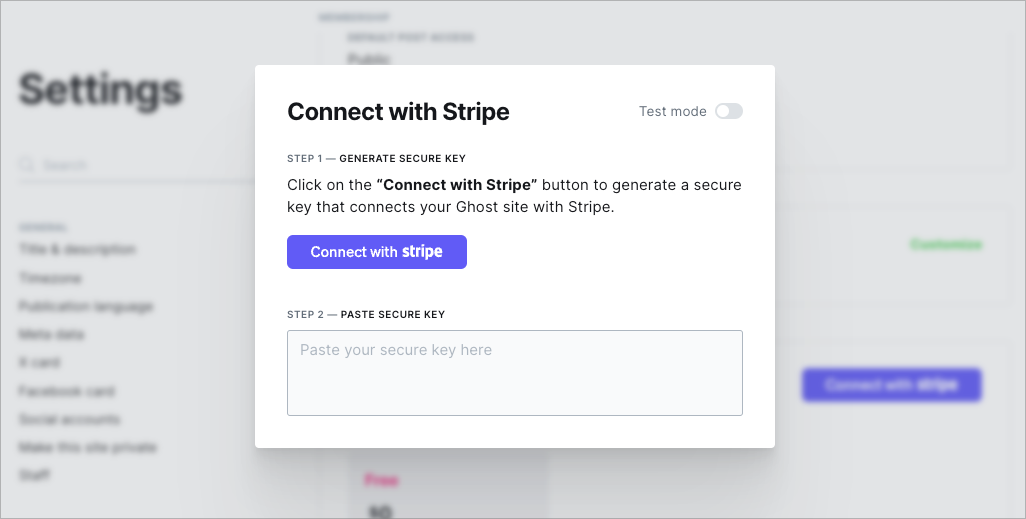Open Publication language settings item

click(x=86, y=306)
